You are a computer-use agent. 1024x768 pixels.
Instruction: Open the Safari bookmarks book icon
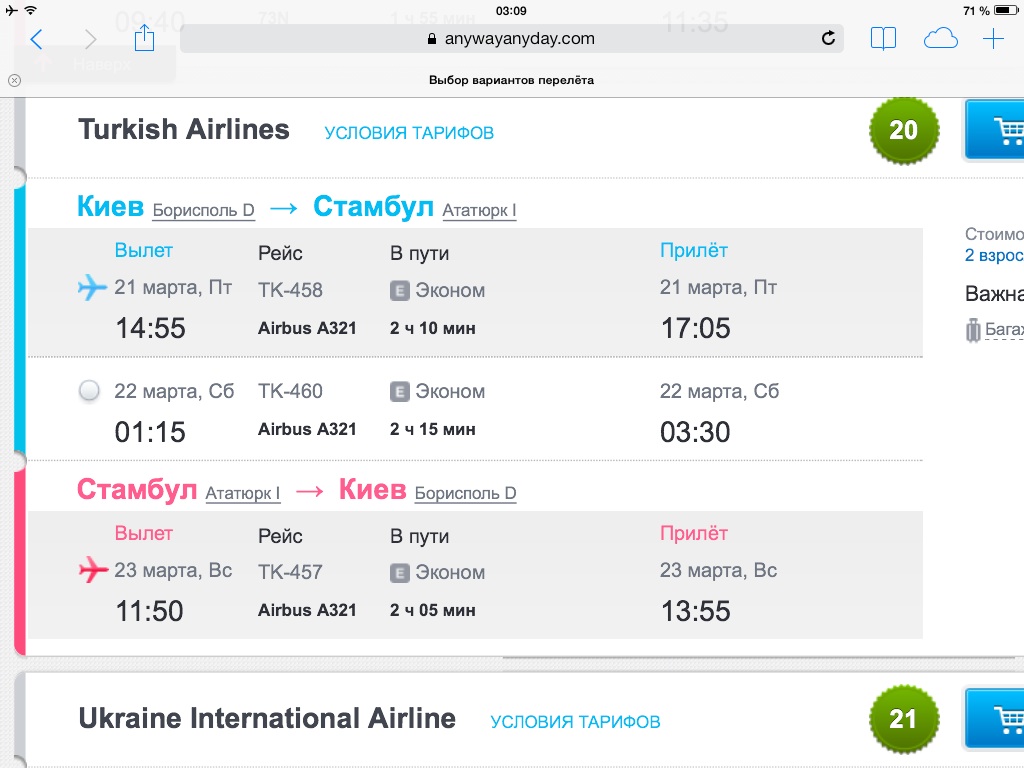click(x=883, y=39)
